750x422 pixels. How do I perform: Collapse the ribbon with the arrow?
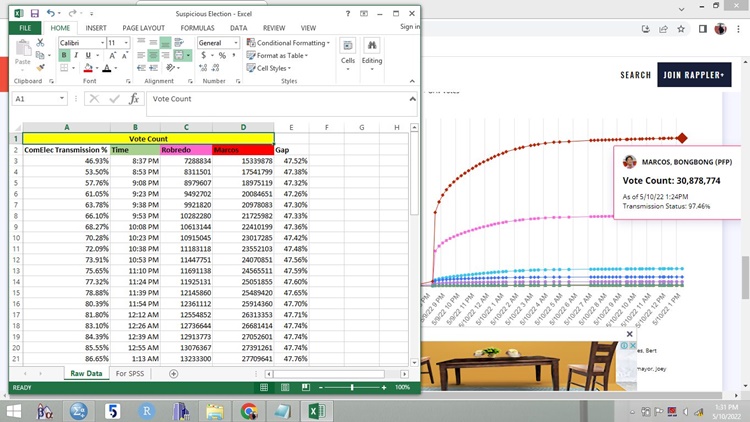tap(412, 81)
